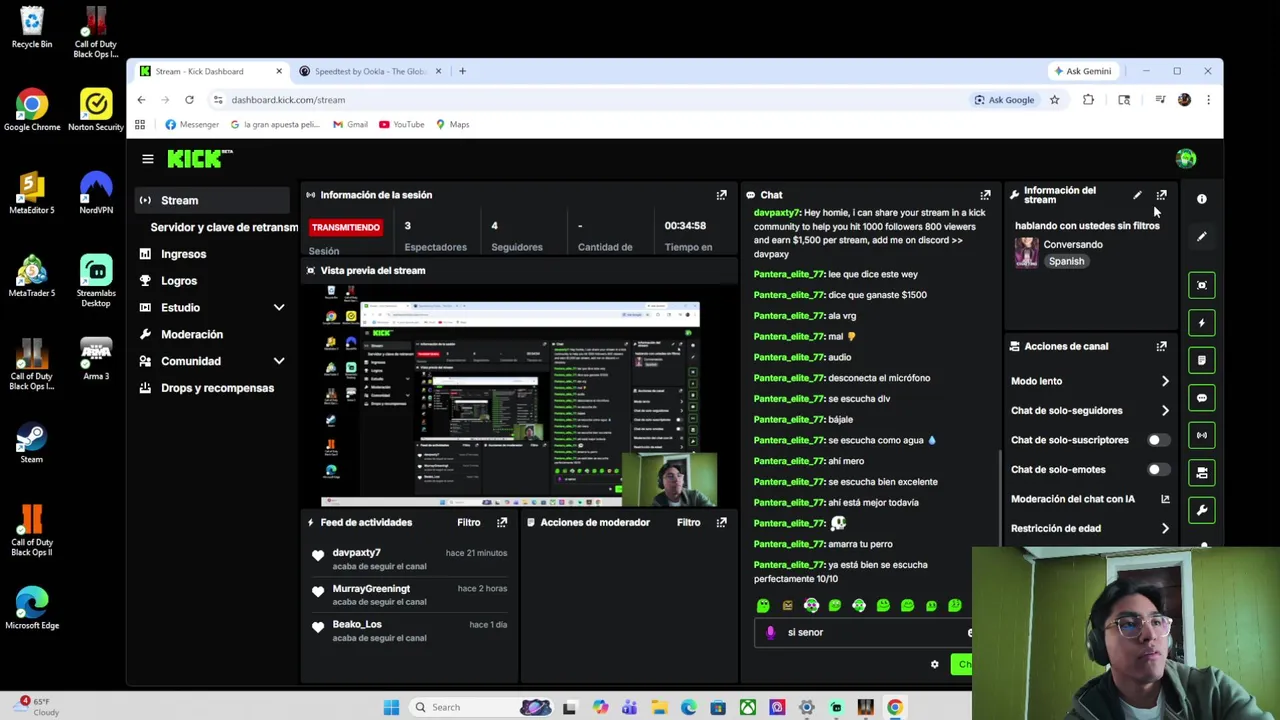Open Filtro in Acciones de moderador
1280x720 pixels.
pos(688,522)
